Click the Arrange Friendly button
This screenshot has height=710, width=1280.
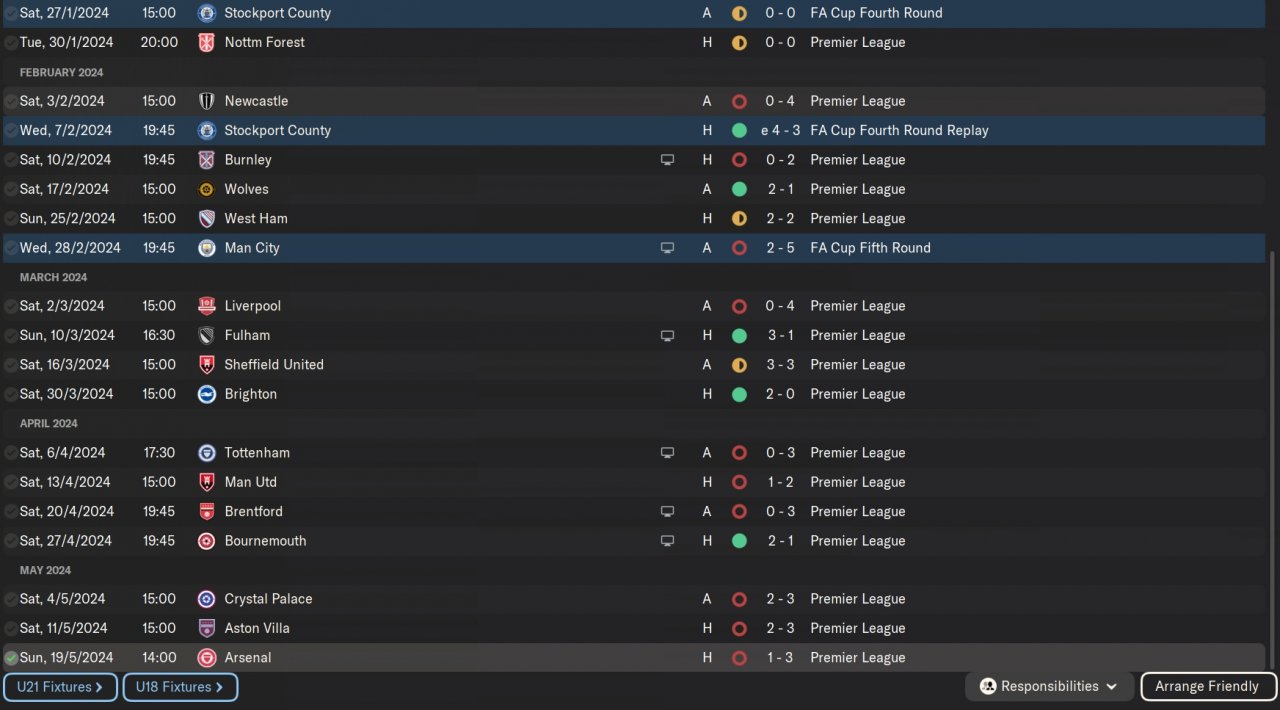pos(1207,687)
